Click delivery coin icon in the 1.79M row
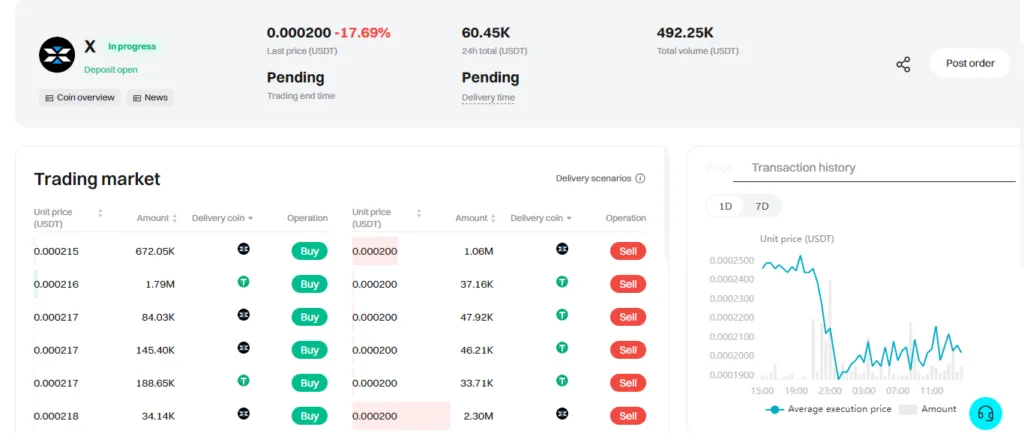This screenshot has height=433, width=1024. 244,281
